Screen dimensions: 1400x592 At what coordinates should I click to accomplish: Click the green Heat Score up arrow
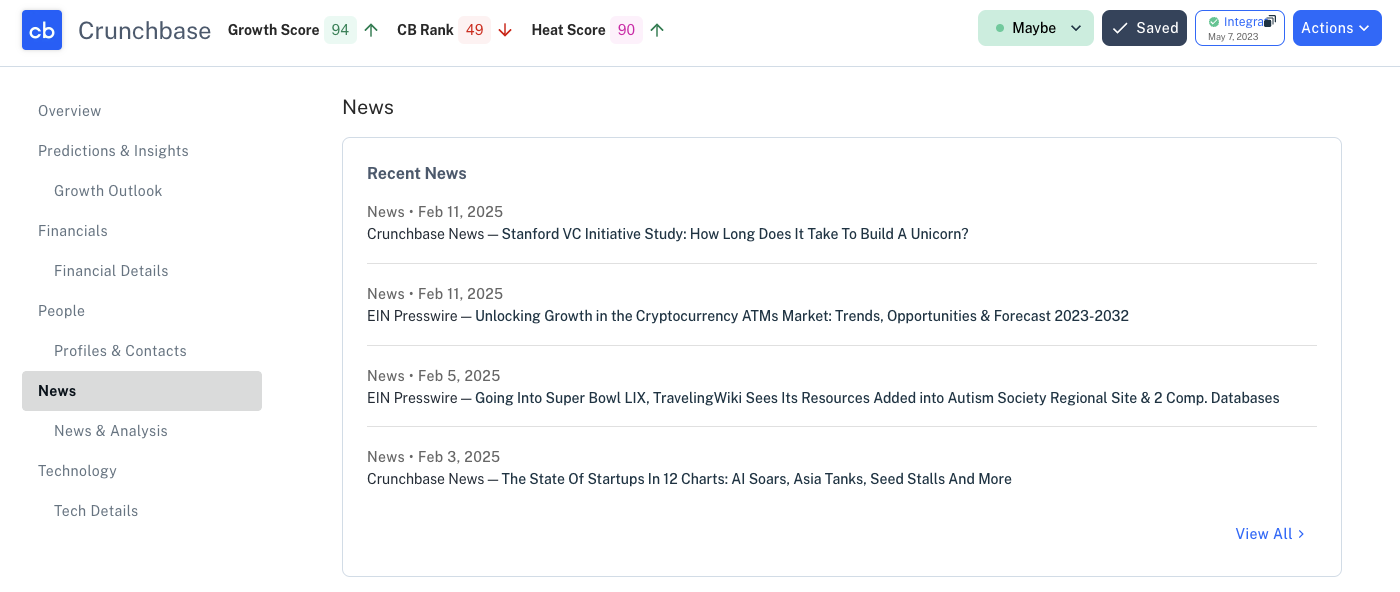[657, 30]
